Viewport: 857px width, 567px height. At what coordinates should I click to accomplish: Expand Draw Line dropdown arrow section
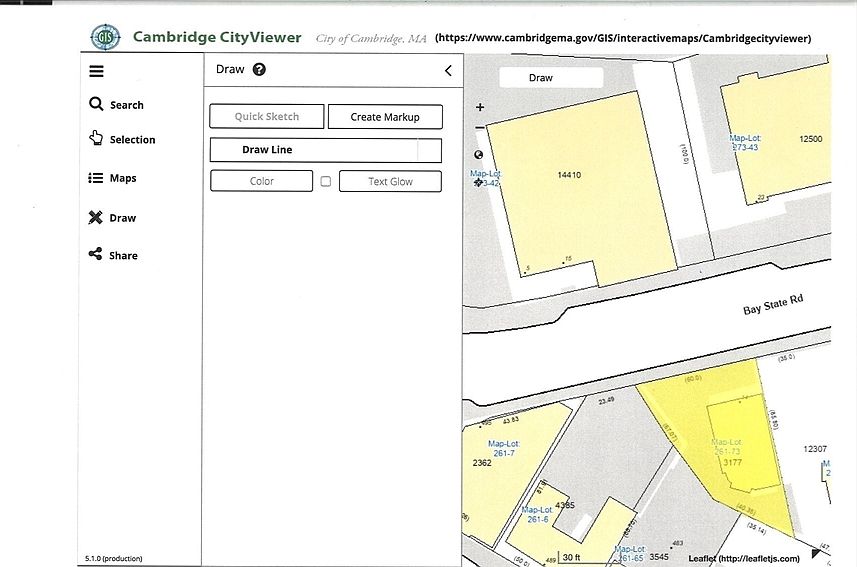click(428, 150)
